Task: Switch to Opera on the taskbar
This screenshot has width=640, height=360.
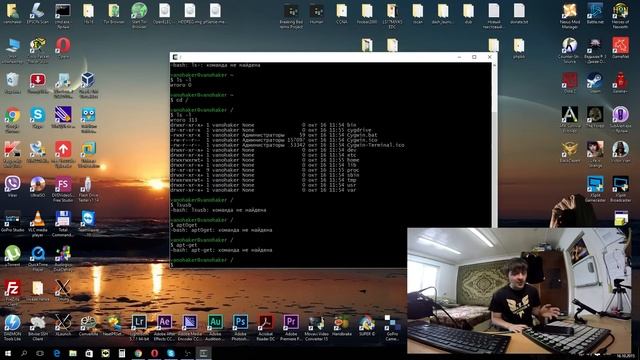Action: (x=155, y=353)
